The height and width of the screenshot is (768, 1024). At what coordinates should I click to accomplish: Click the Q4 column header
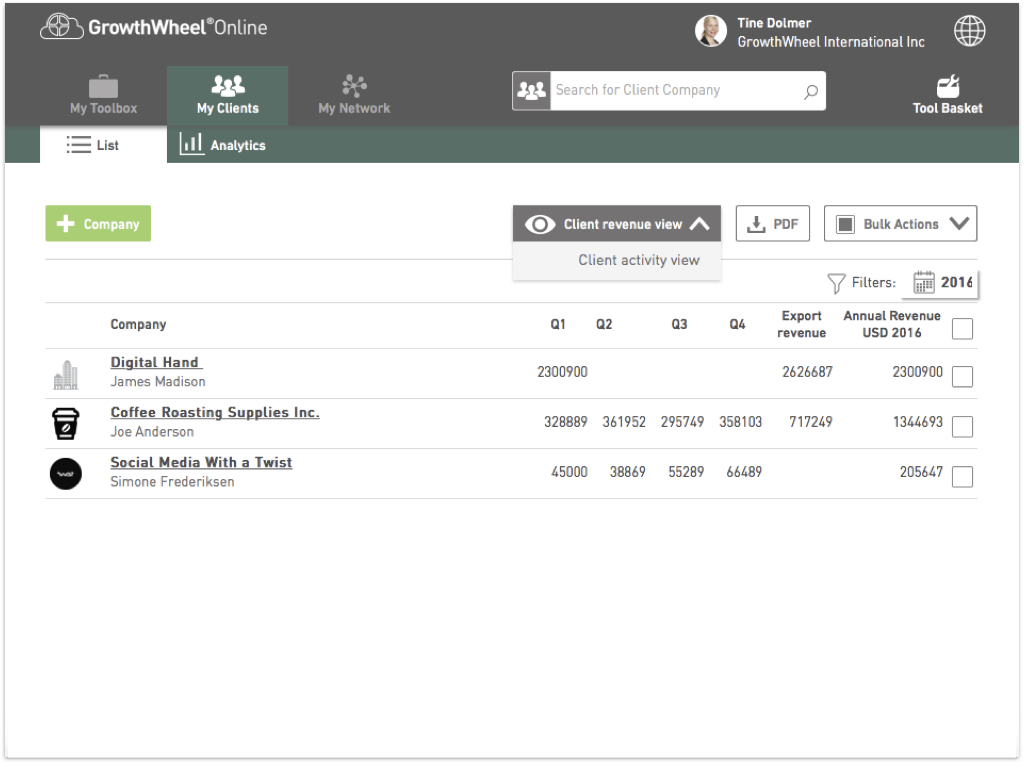click(x=737, y=325)
